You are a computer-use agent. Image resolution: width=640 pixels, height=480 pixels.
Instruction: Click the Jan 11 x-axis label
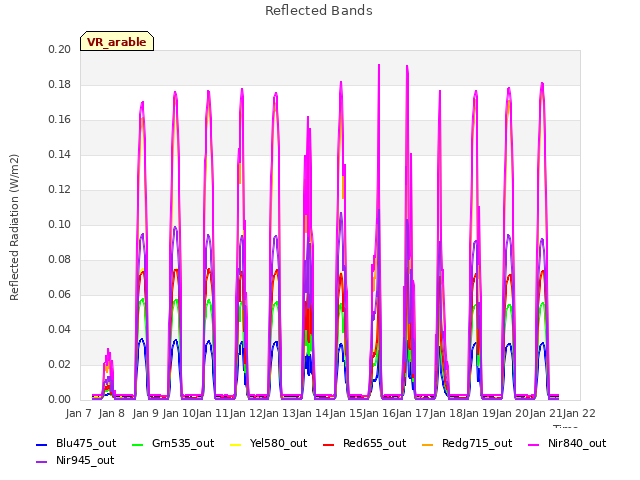(x=212, y=413)
